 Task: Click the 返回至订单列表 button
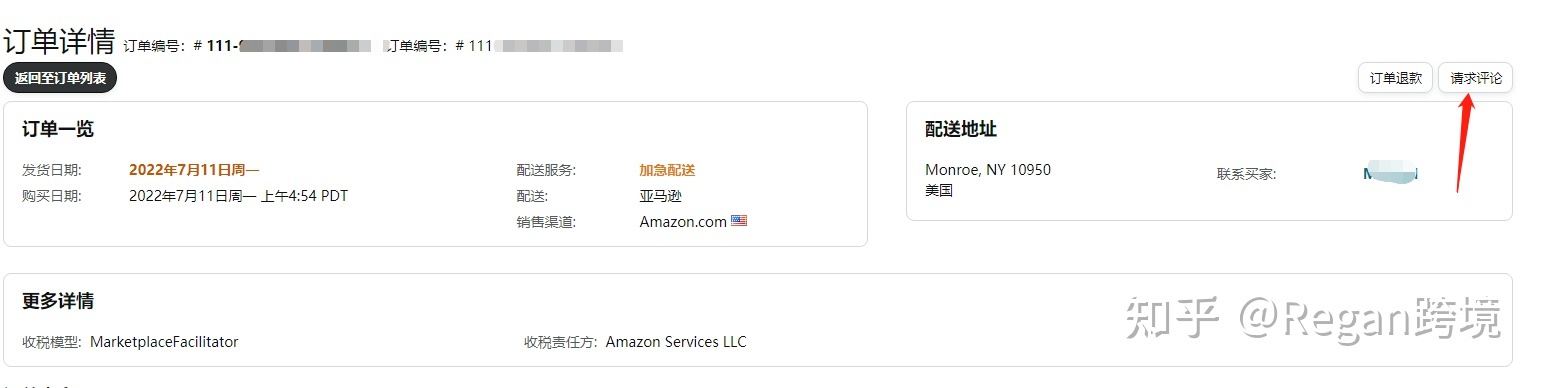[x=60, y=77]
